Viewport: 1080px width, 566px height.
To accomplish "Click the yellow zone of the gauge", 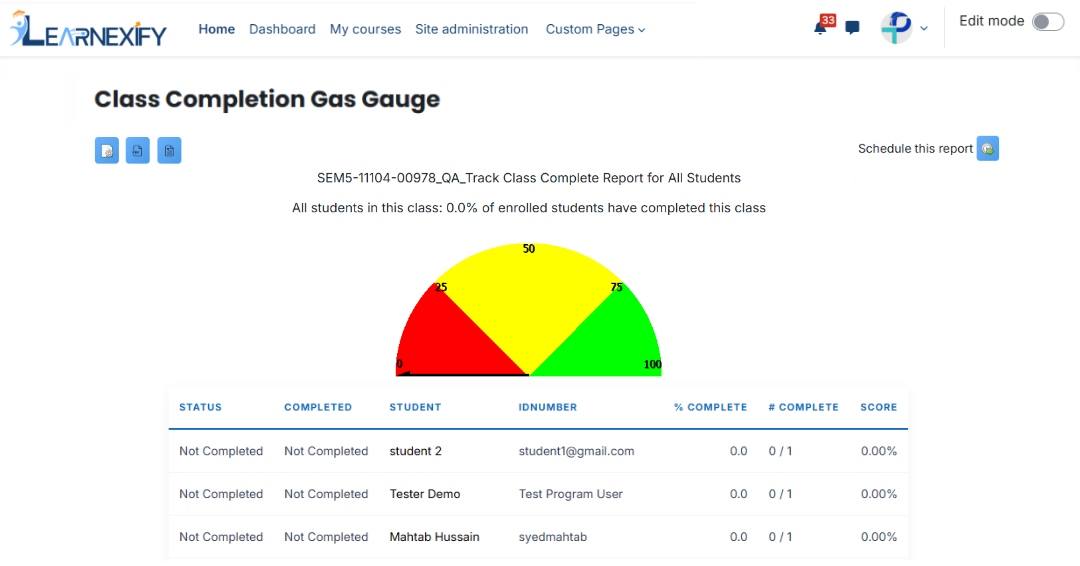I will [x=529, y=303].
